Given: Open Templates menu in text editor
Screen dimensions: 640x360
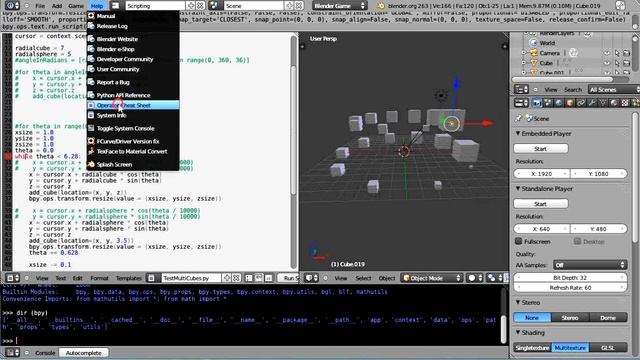Looking at the screenshot, I should (129, 278).
